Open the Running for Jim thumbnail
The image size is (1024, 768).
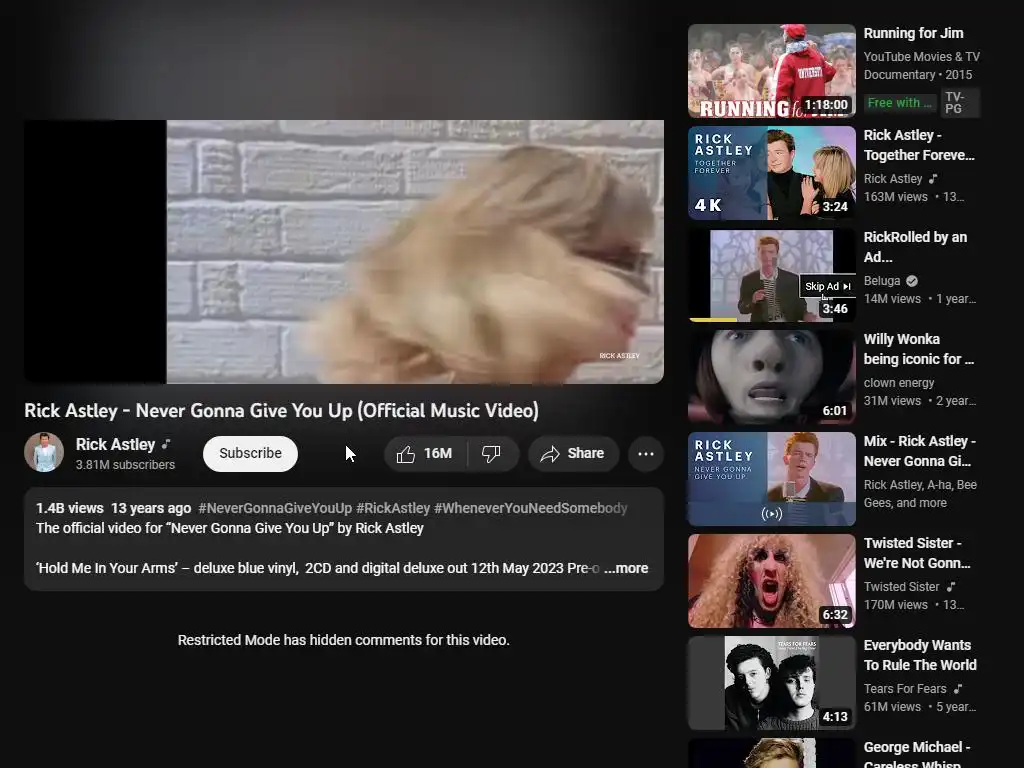tap(772, 71)
